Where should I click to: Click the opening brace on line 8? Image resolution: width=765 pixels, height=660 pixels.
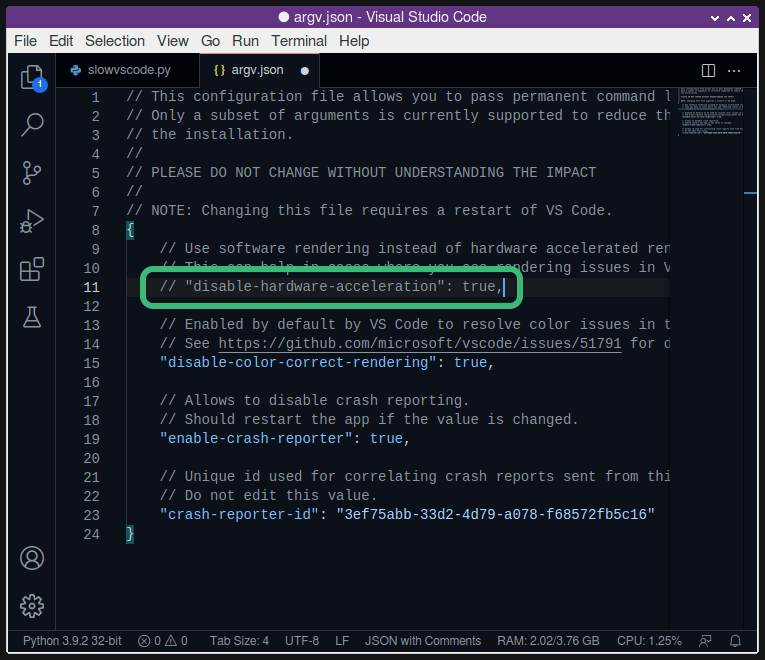click(x=130, y=230)
